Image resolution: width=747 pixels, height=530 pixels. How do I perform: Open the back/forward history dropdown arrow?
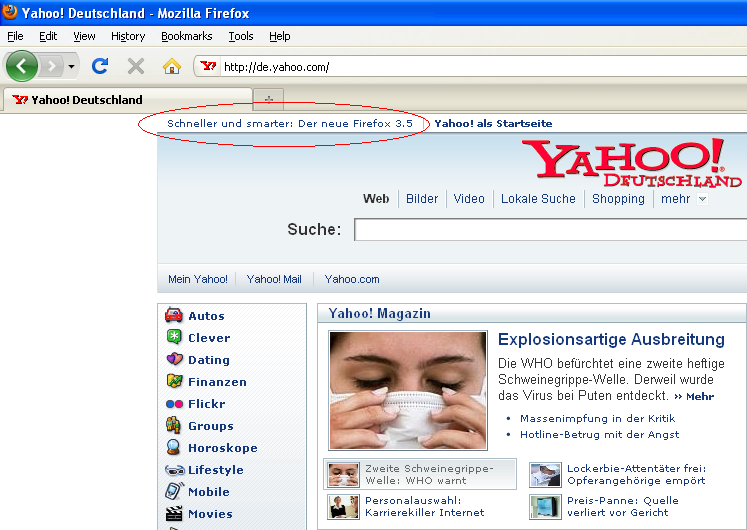(x=71, y=67)
